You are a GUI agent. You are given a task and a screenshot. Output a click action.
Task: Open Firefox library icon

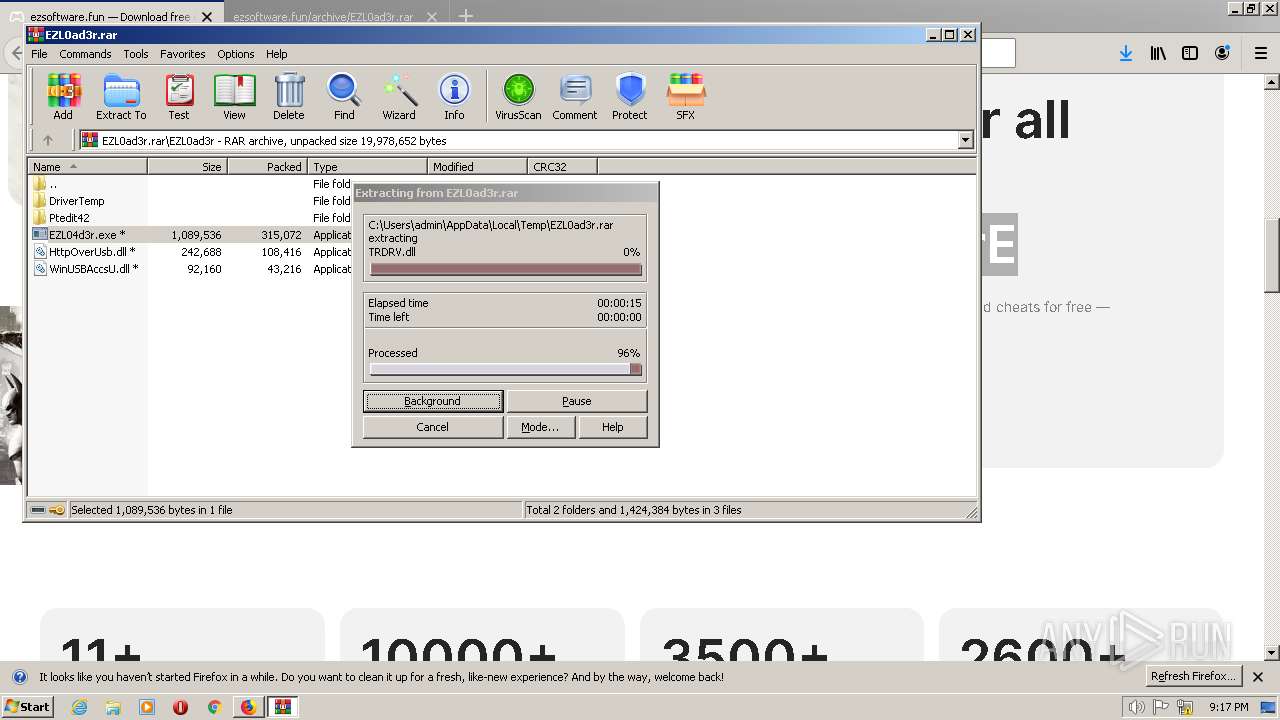pyautogui.click(x=1158, y=54)
